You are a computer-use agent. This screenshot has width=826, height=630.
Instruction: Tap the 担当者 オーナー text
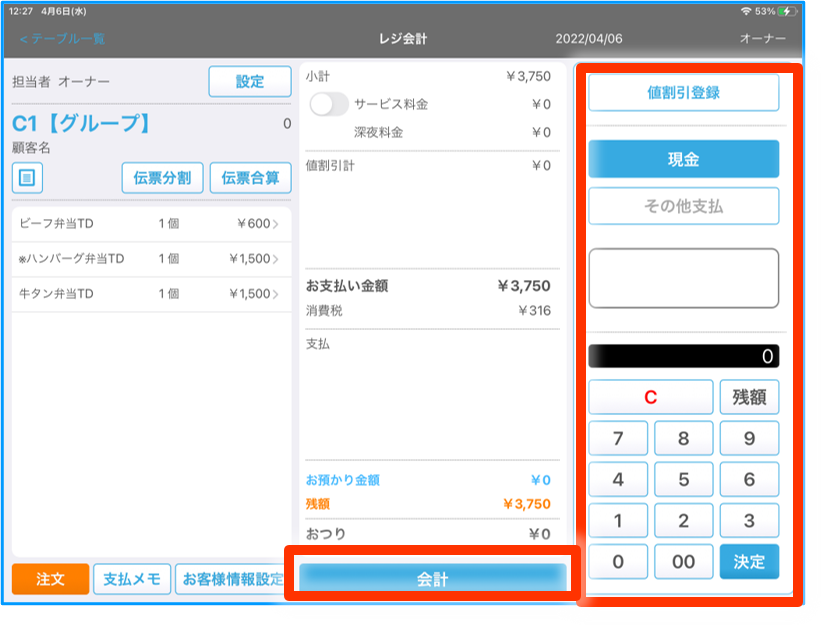point(61,82)
